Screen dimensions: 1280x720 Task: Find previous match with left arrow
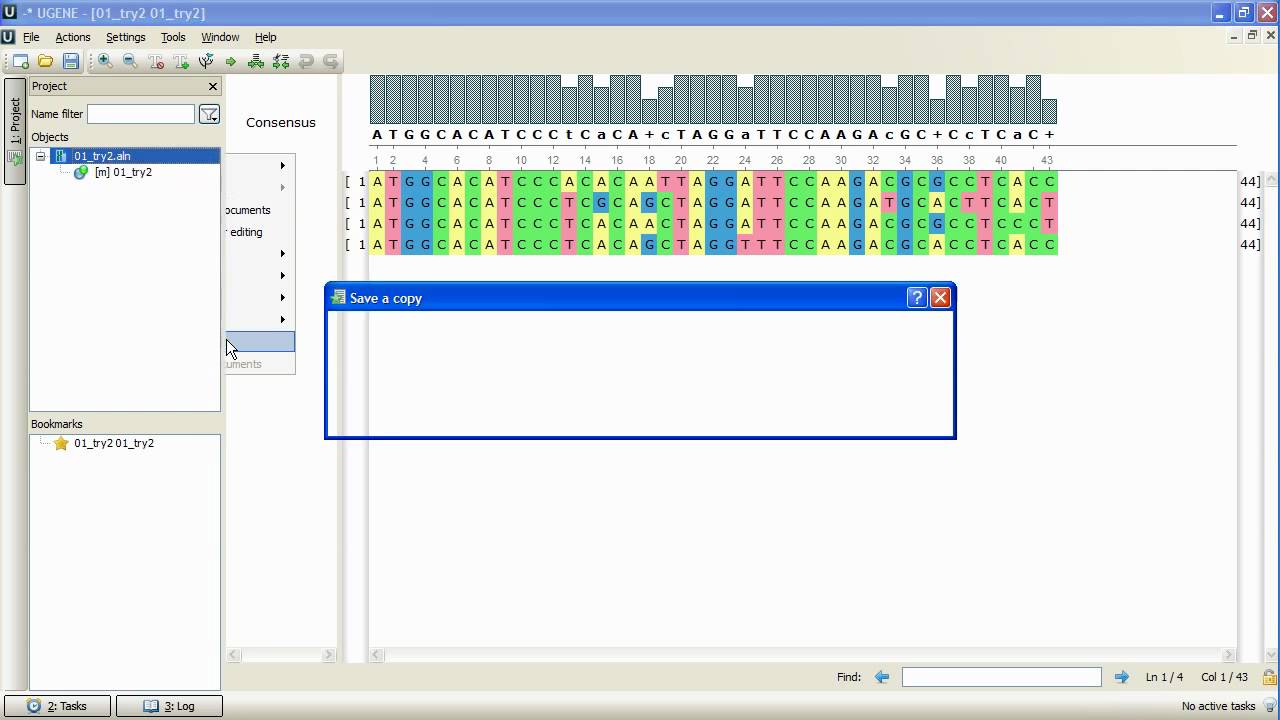pyautogui.click(x=882, y=677)
